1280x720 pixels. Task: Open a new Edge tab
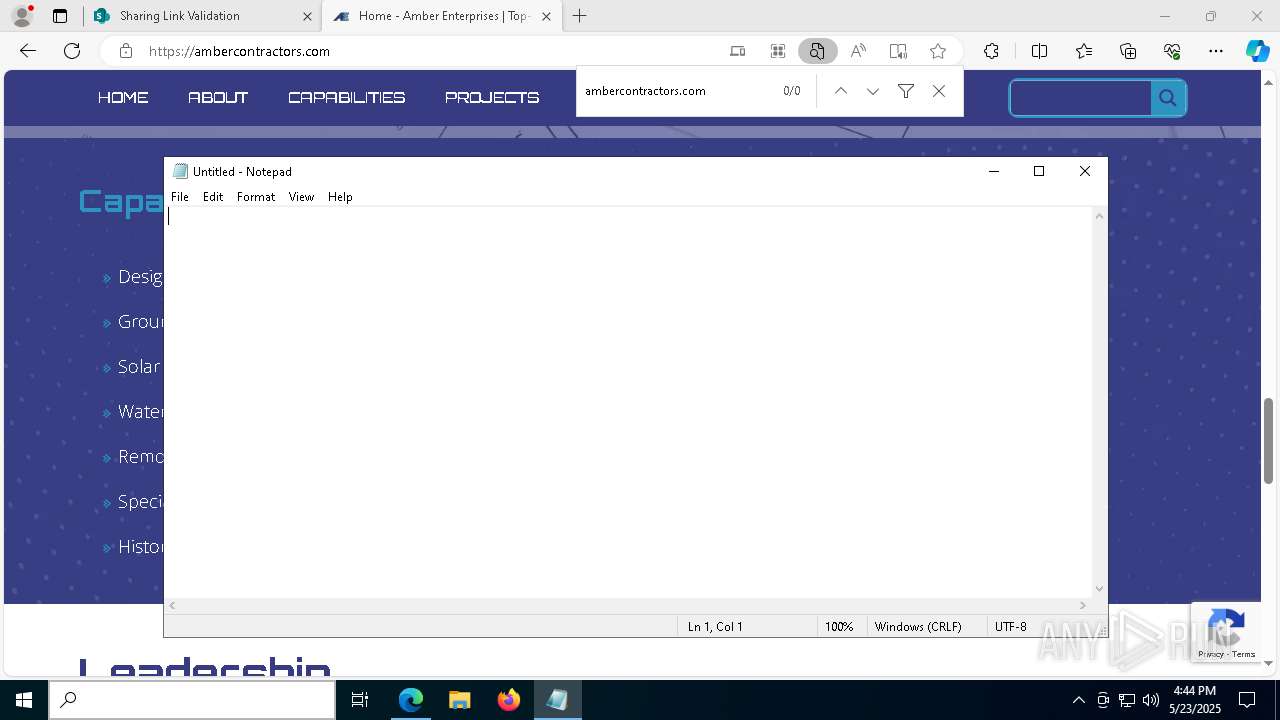pyautogui.click(x=580, y=16)
